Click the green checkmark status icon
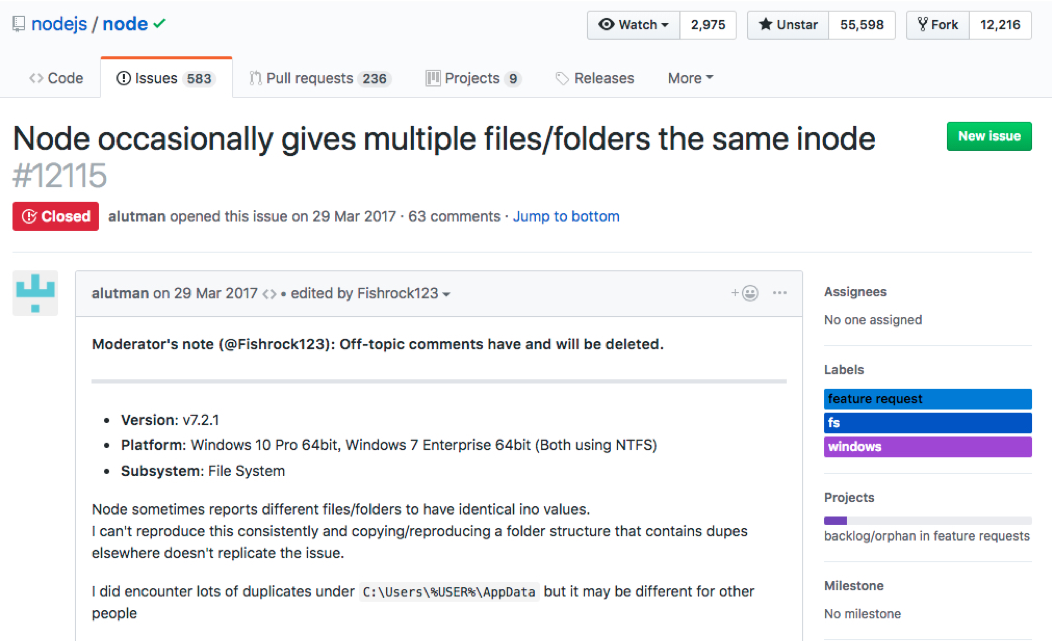 coord(159,24)
